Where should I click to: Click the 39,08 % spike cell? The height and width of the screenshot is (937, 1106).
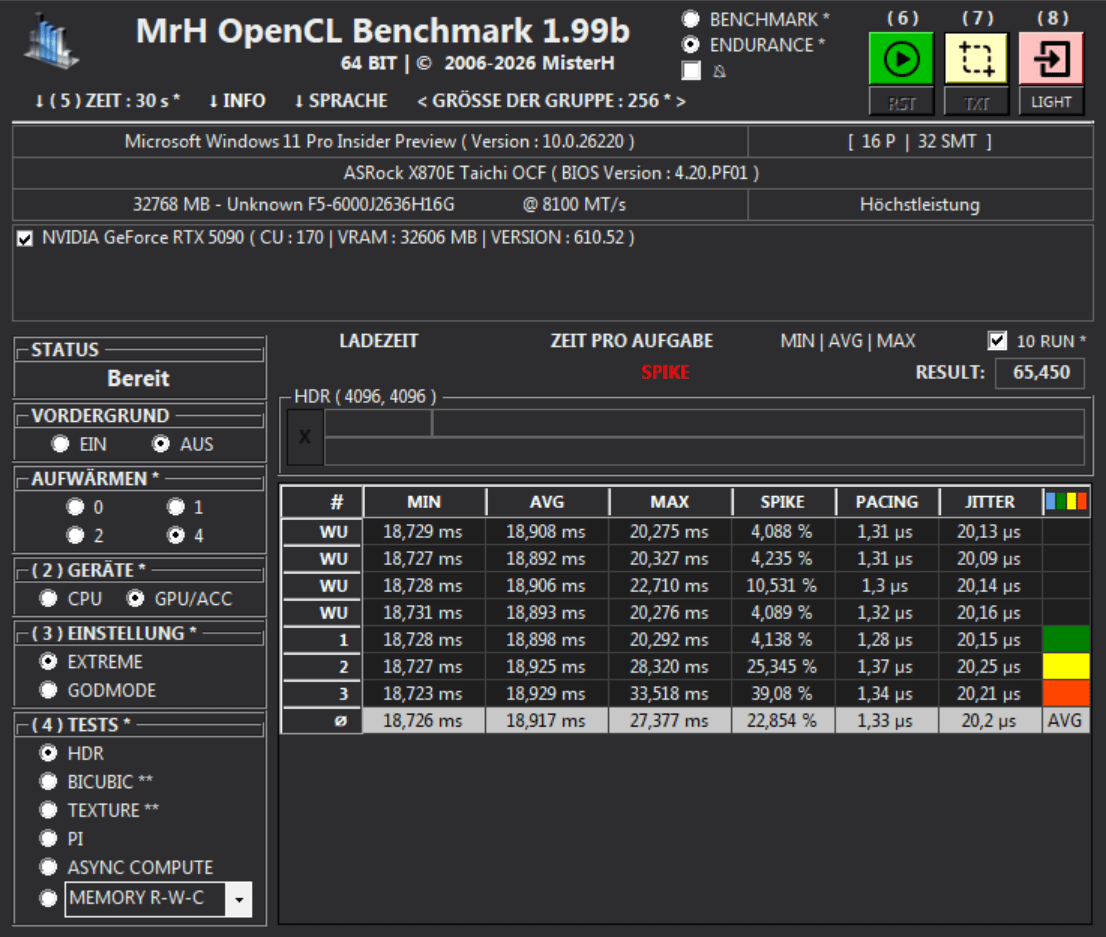782,694
